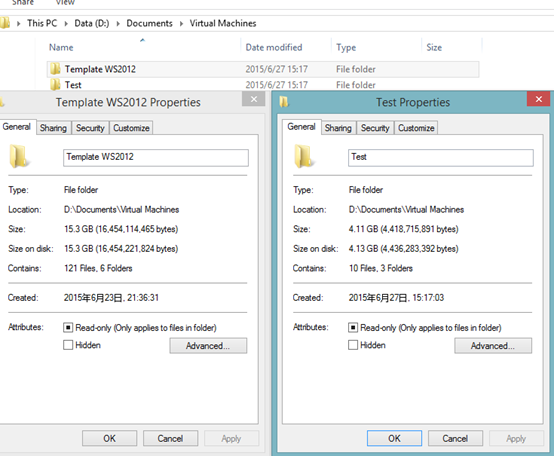Expand the arrow after Data (D:) in breadcrumb

pyautogui.click(x=118, y=24)
